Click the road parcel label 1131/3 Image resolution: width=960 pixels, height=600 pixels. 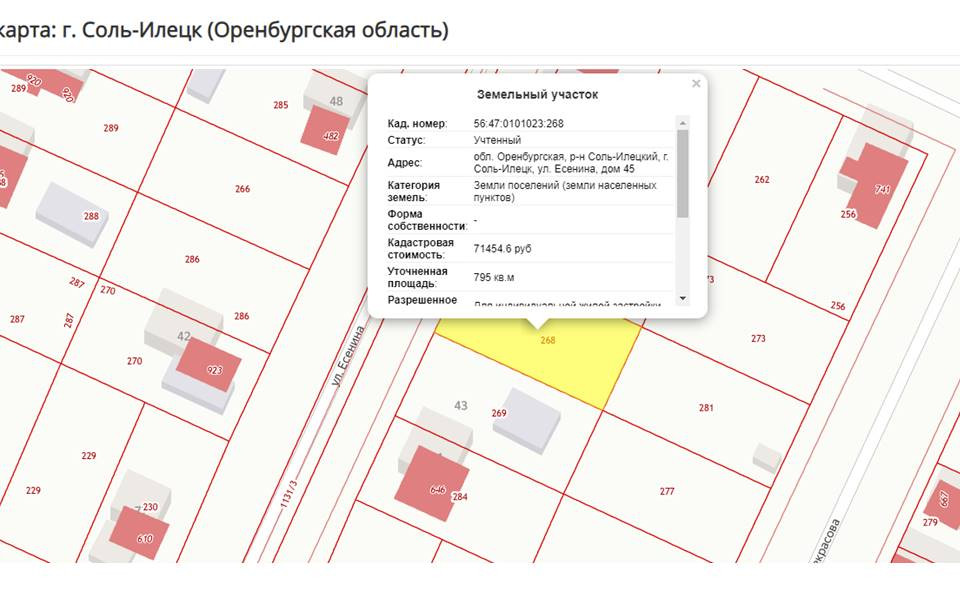[x=289, y=494]
